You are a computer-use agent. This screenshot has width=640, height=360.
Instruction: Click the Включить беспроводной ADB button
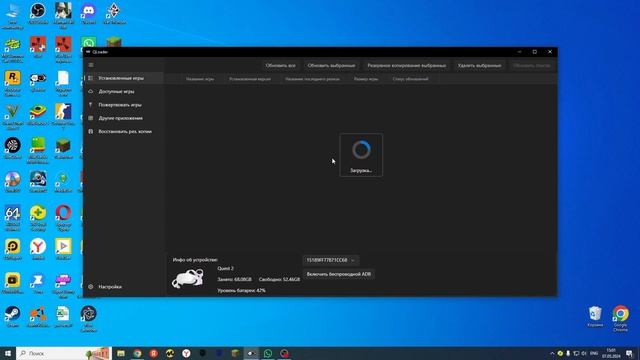(x=339, y=274)
